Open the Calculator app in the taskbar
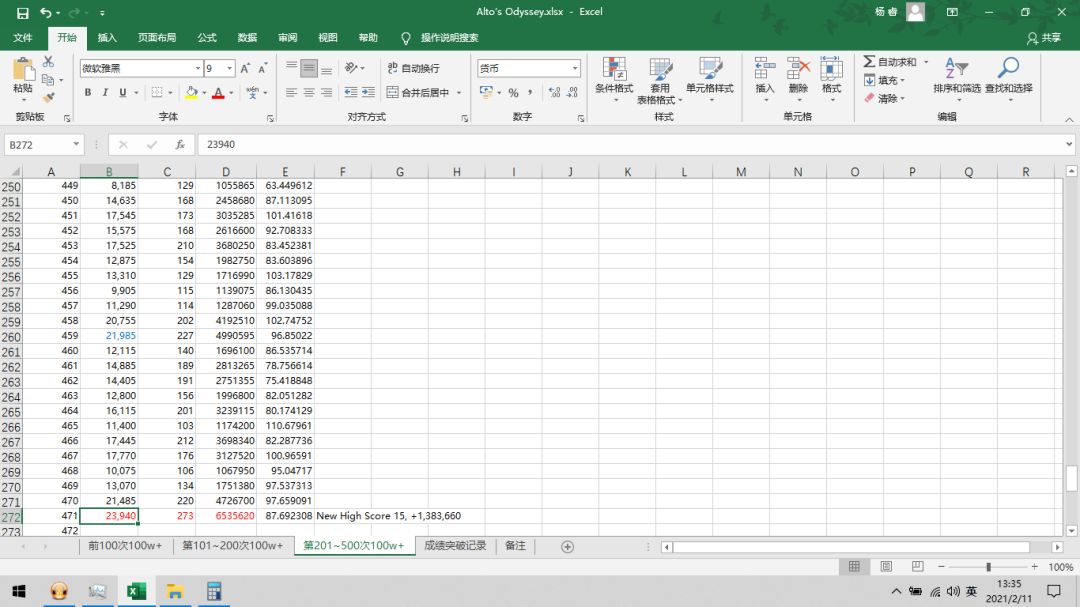Image resolution: width=1080 pixels, height=607 pixels. 213,591
